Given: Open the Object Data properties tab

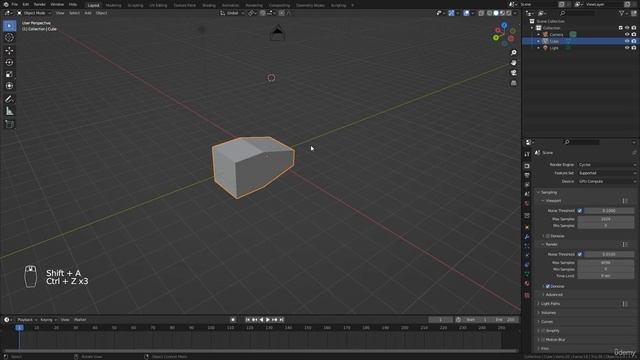Looking at the screenshot, I should pos(527,274).
